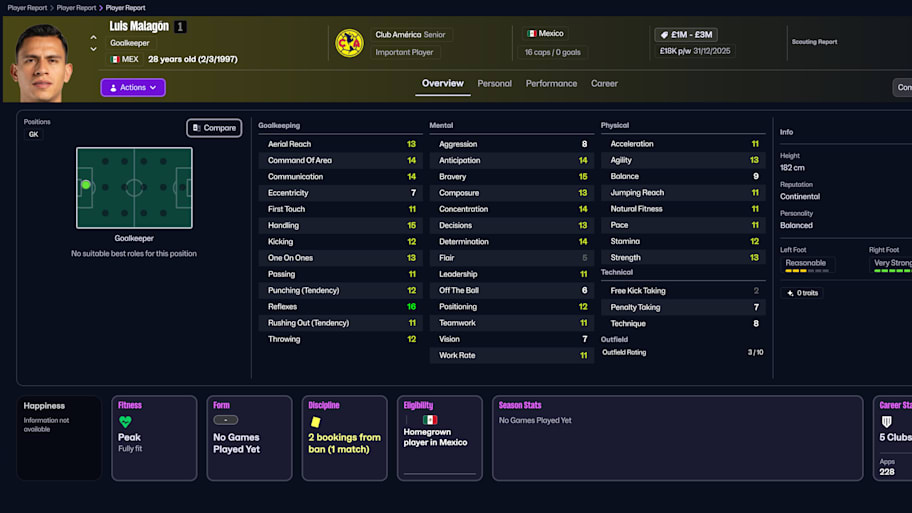Click the Mexico flag in the national team box

(x=532, y=34)
